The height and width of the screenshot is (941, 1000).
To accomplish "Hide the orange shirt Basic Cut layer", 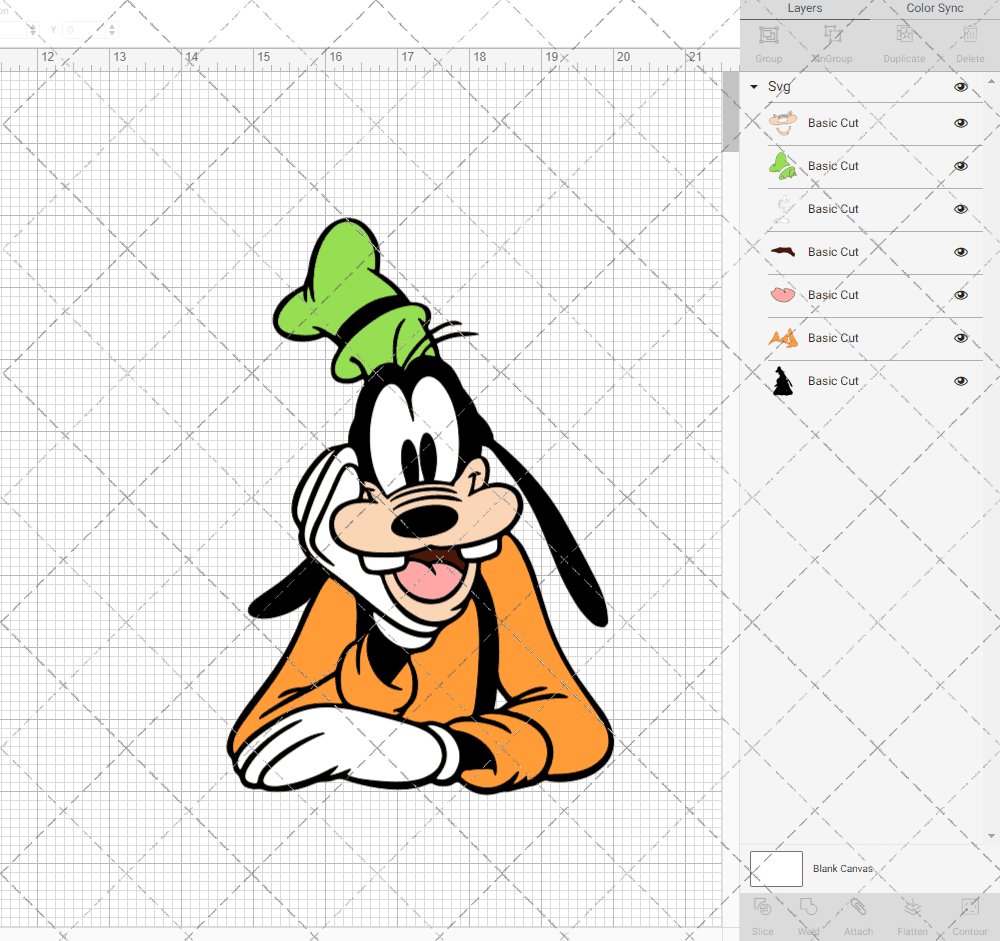I will [960, 338].
